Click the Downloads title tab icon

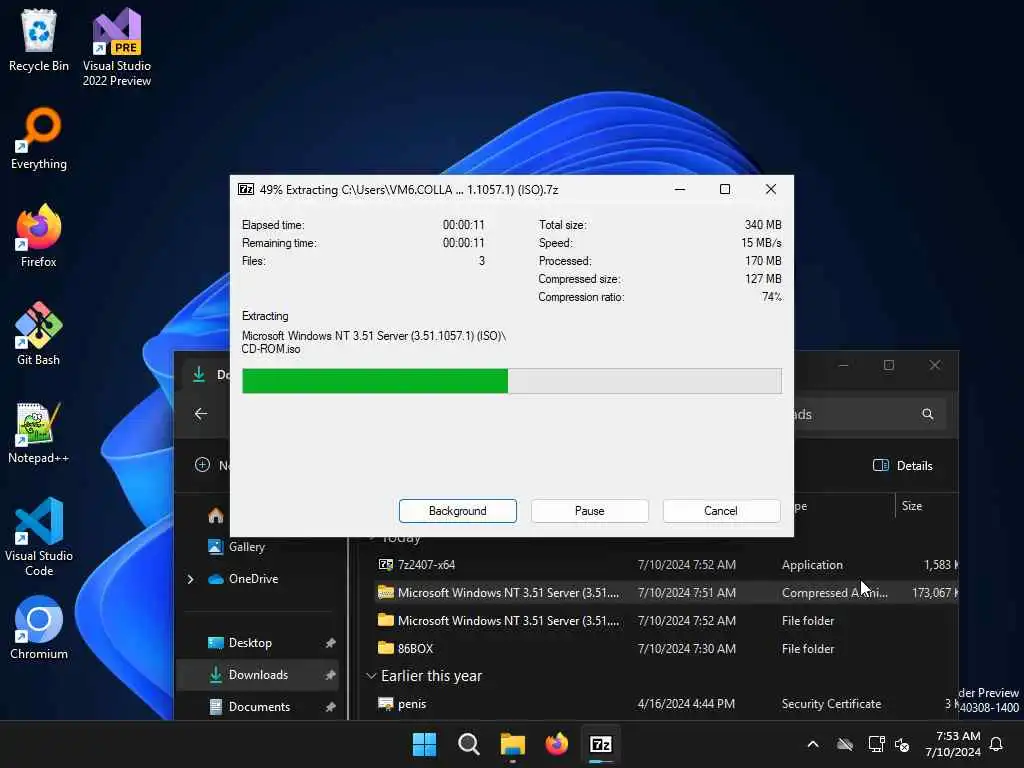click(199, 375)
